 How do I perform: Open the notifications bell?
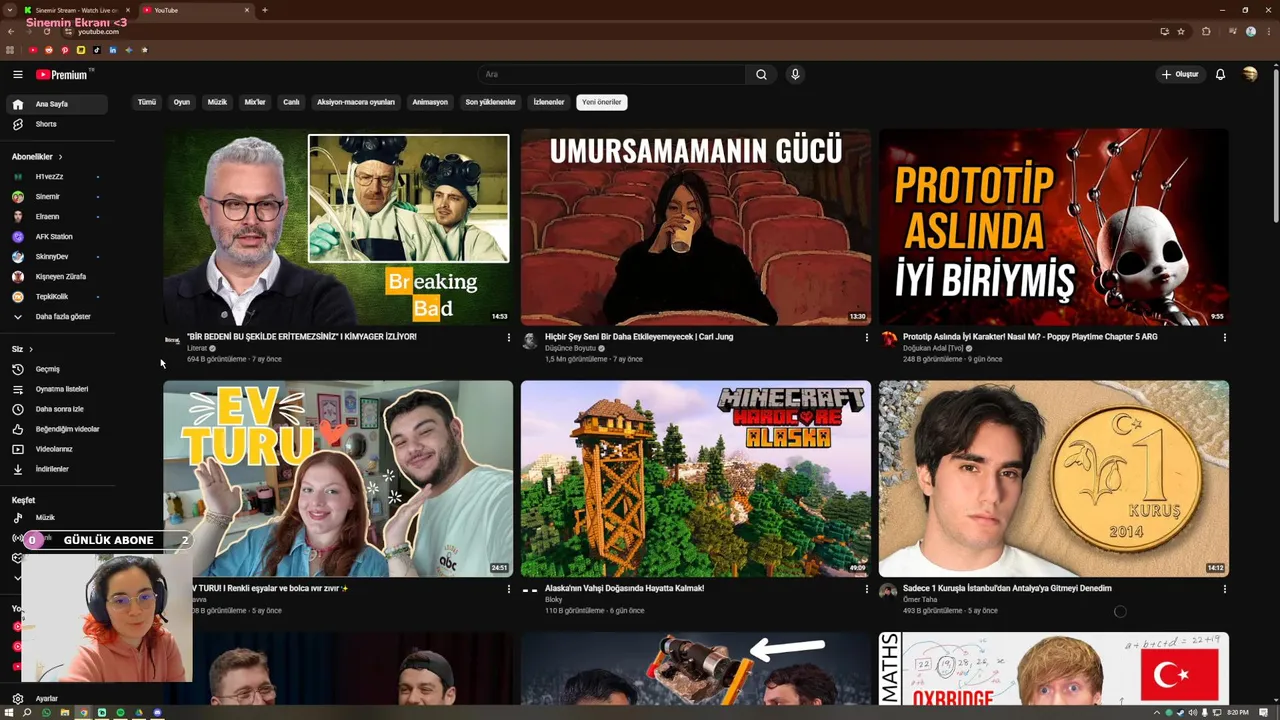click(x=1220, y=74)
